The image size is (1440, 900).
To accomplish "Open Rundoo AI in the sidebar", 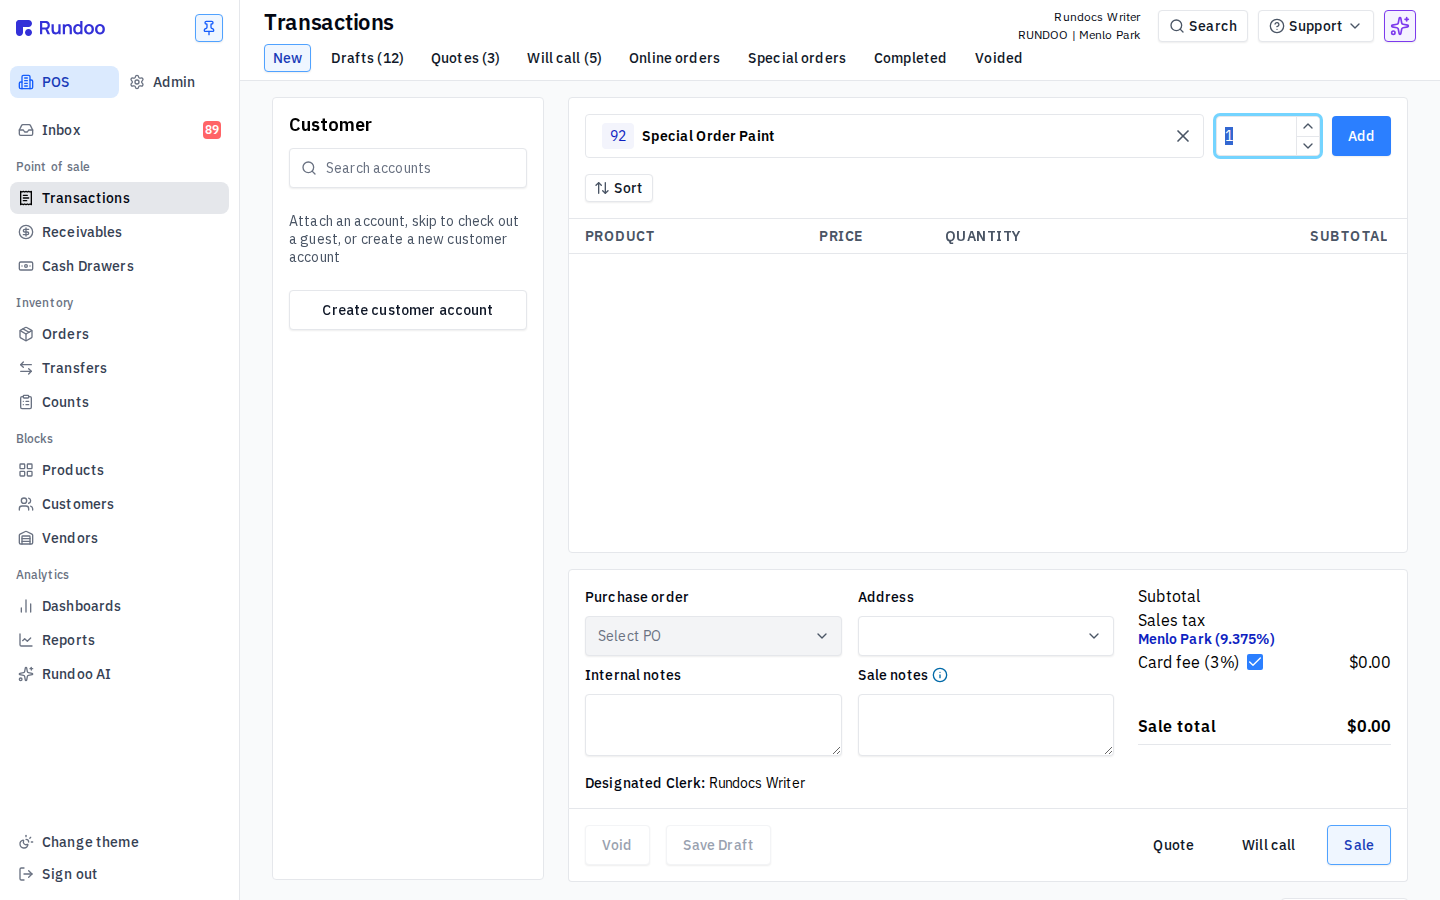I will click(x=119, y=674).
